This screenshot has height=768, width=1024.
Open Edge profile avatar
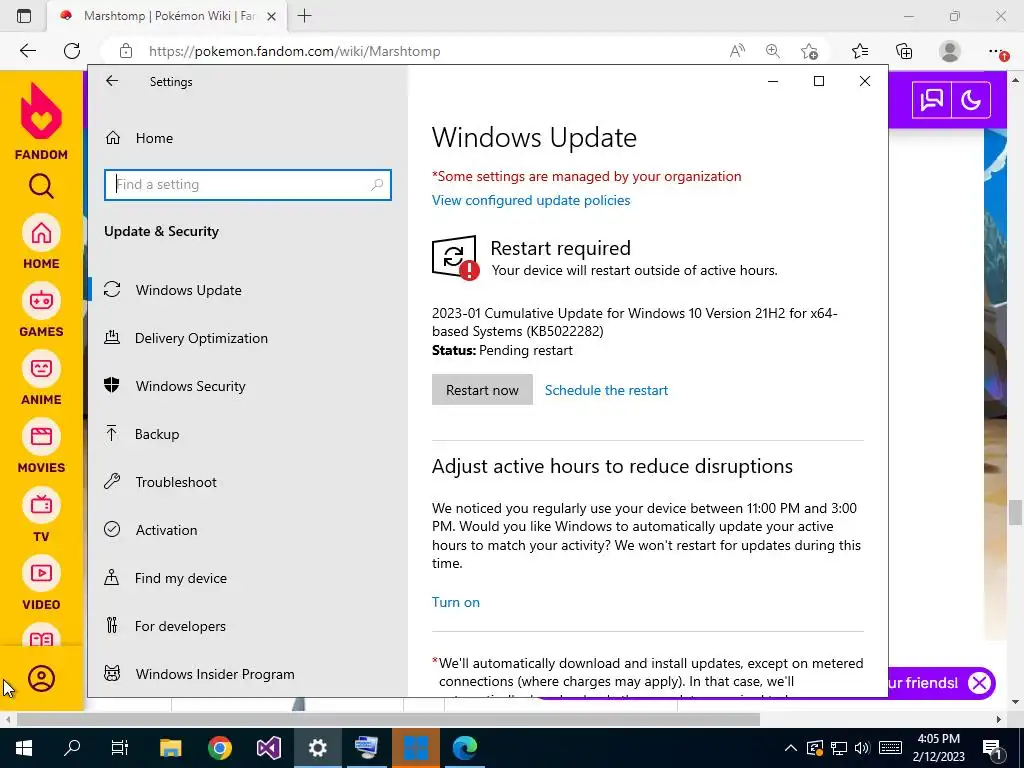click(950, 51)
